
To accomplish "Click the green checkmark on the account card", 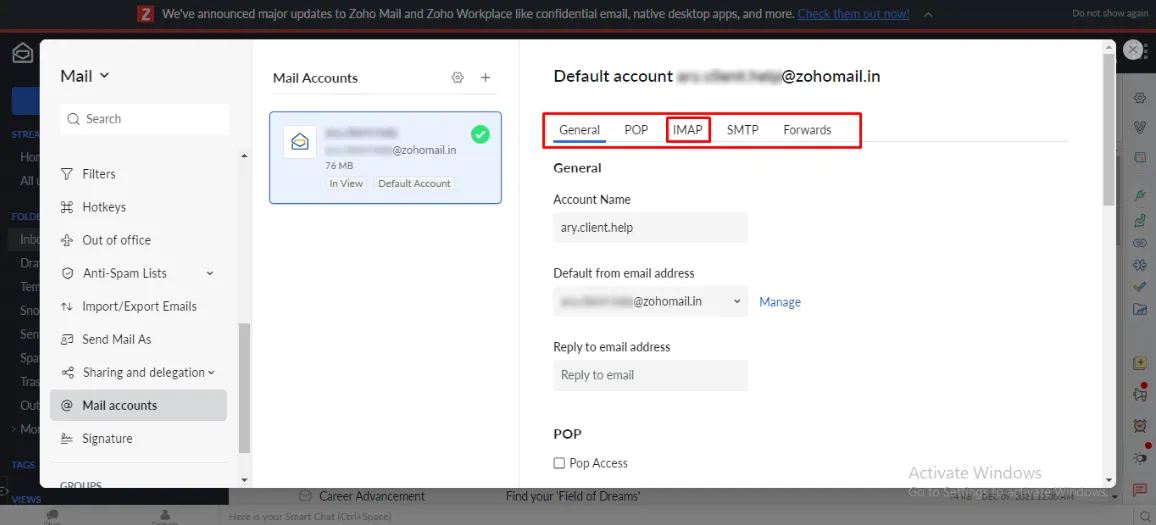I will [480, 134].
